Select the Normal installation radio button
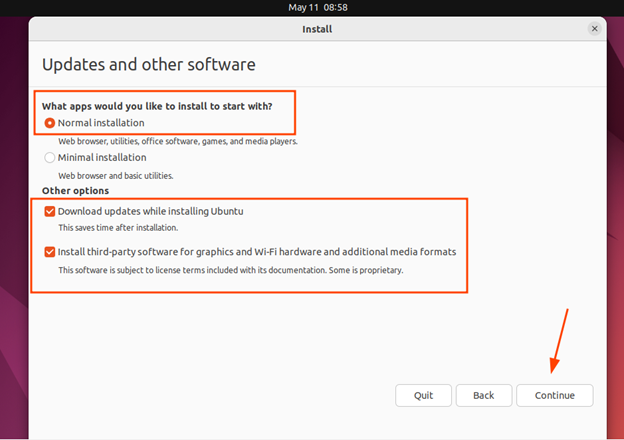This screenshot has width=624, height=440. 50,123
